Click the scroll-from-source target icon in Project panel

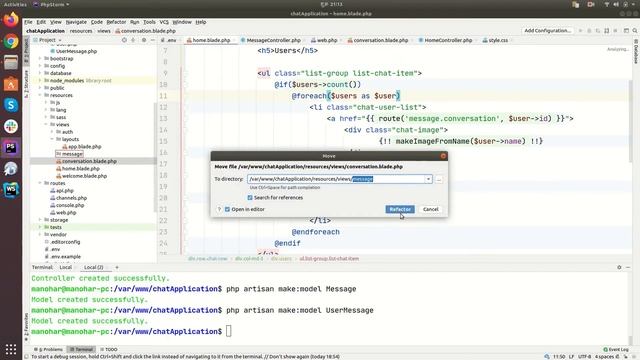[x=124, y=40]
